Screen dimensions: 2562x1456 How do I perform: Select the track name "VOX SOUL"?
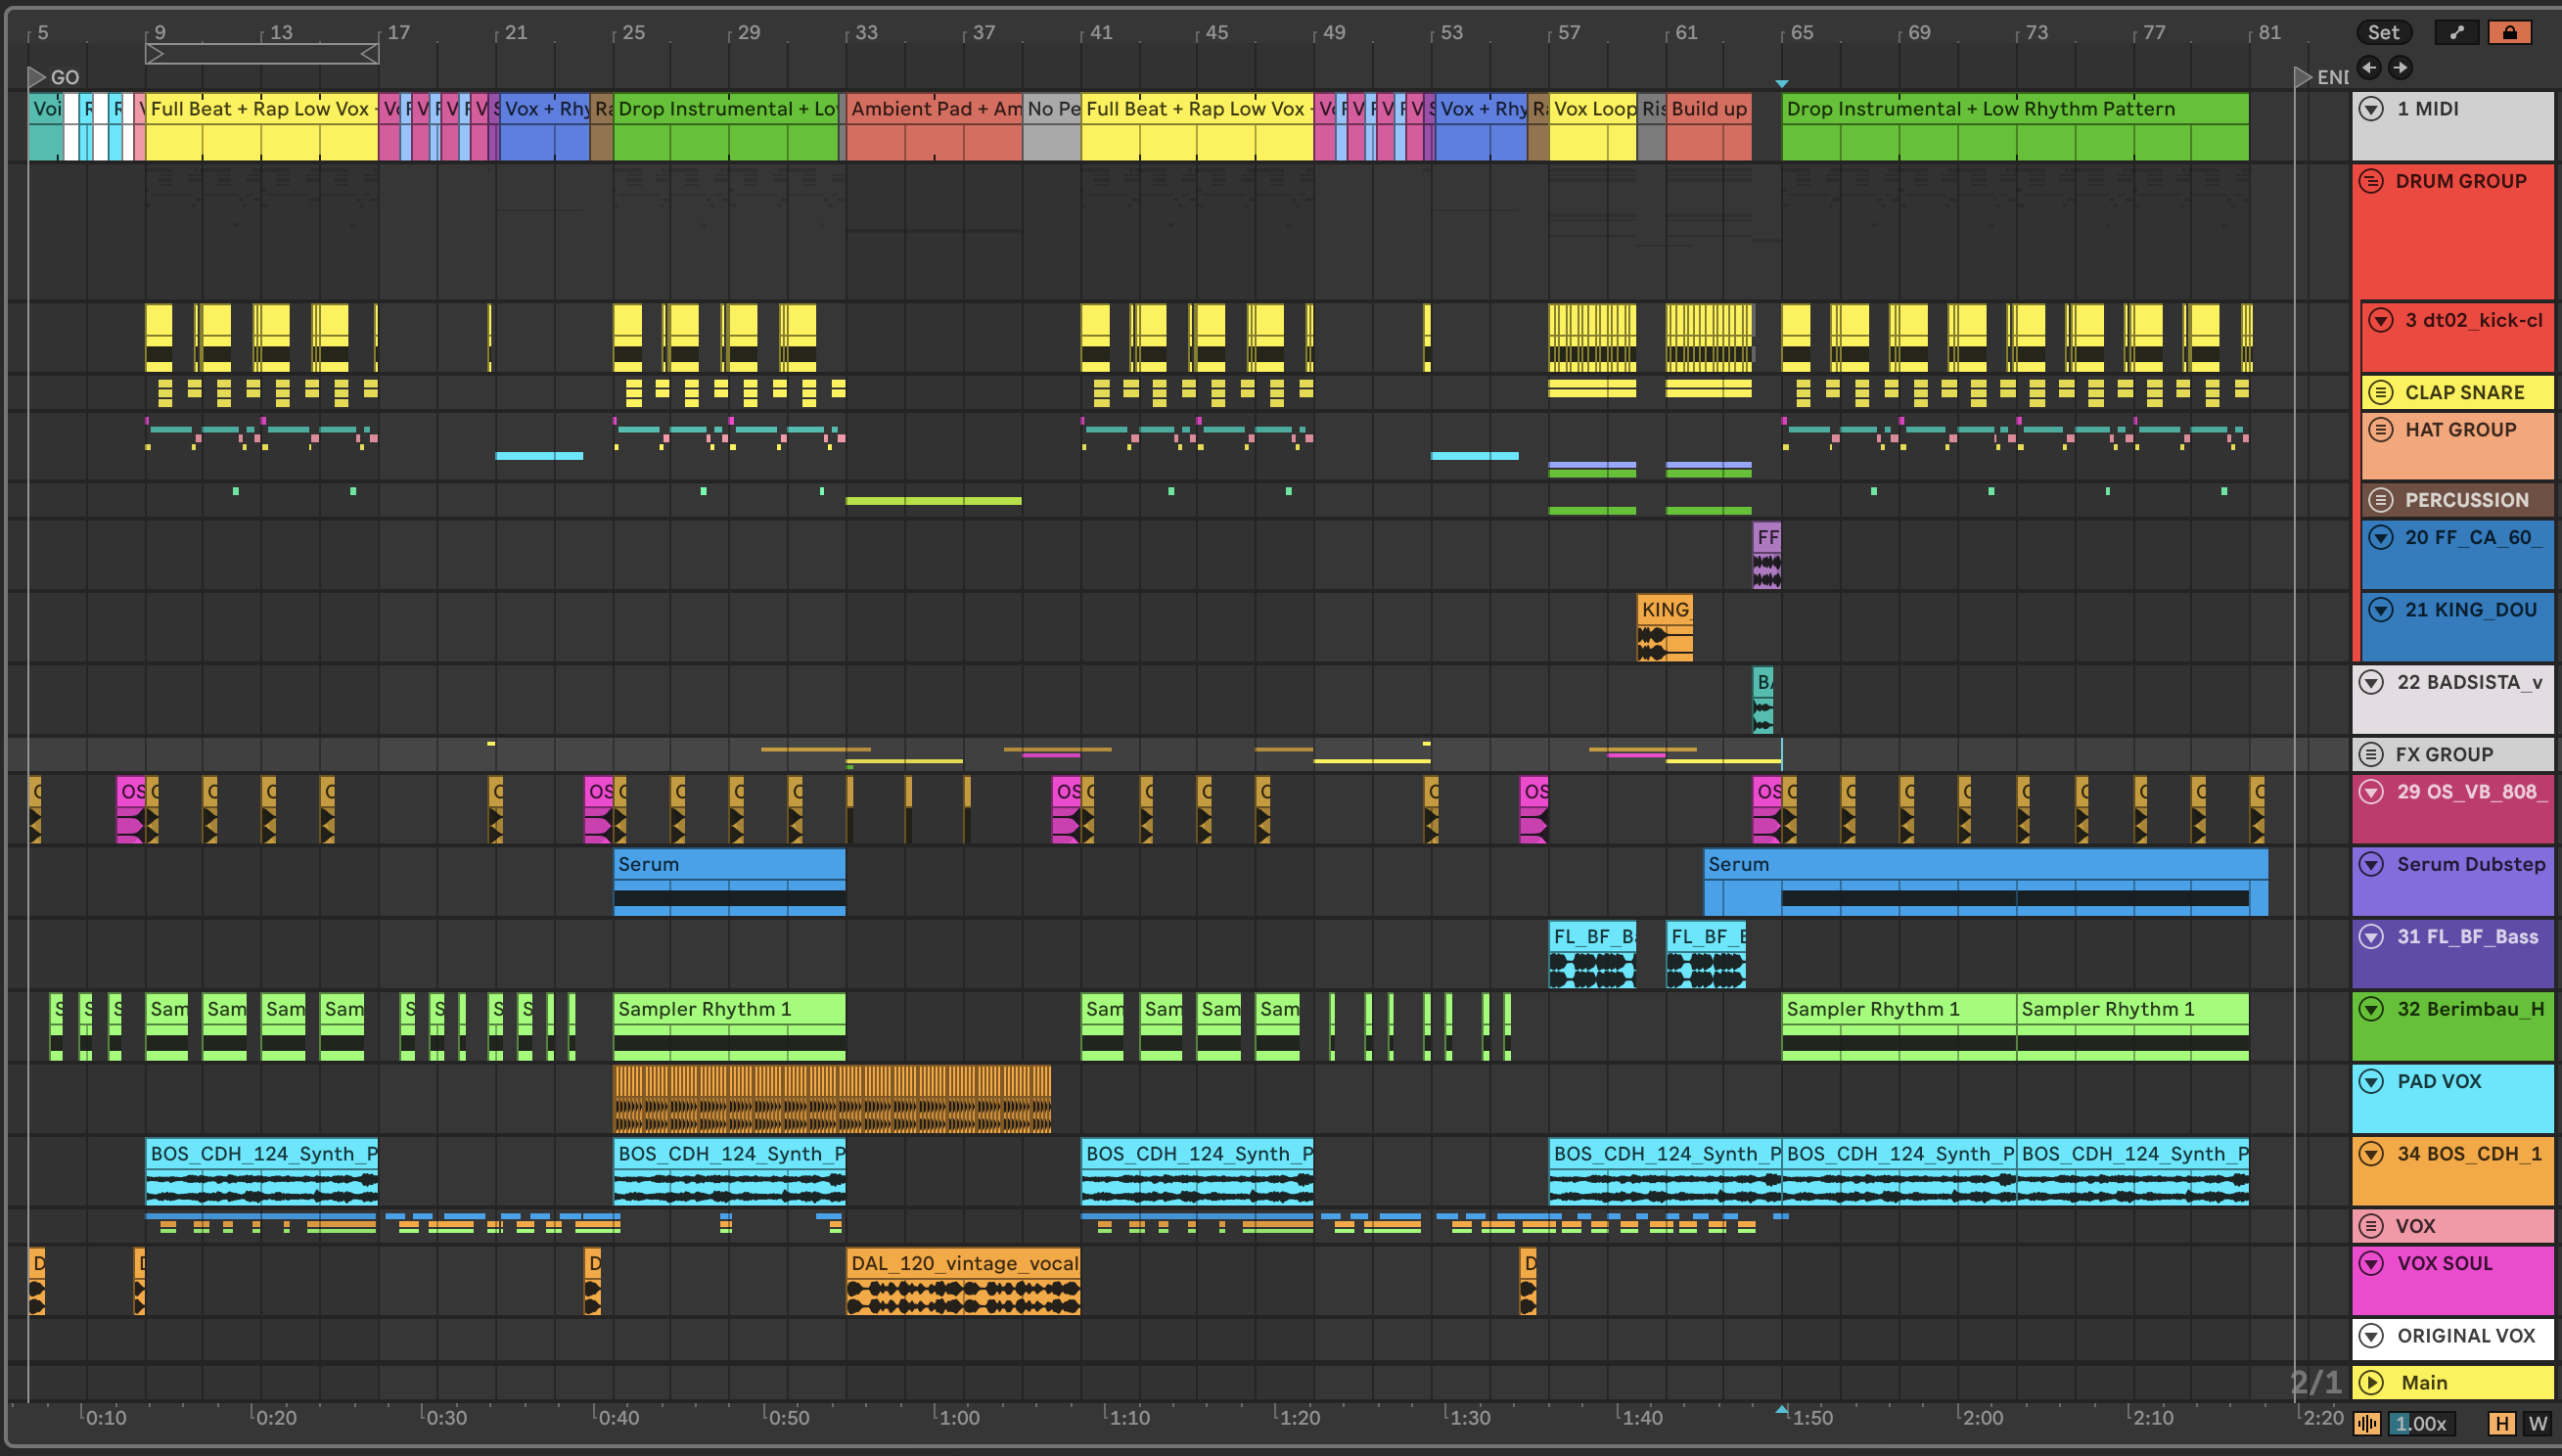[x=2445, y=1263]
